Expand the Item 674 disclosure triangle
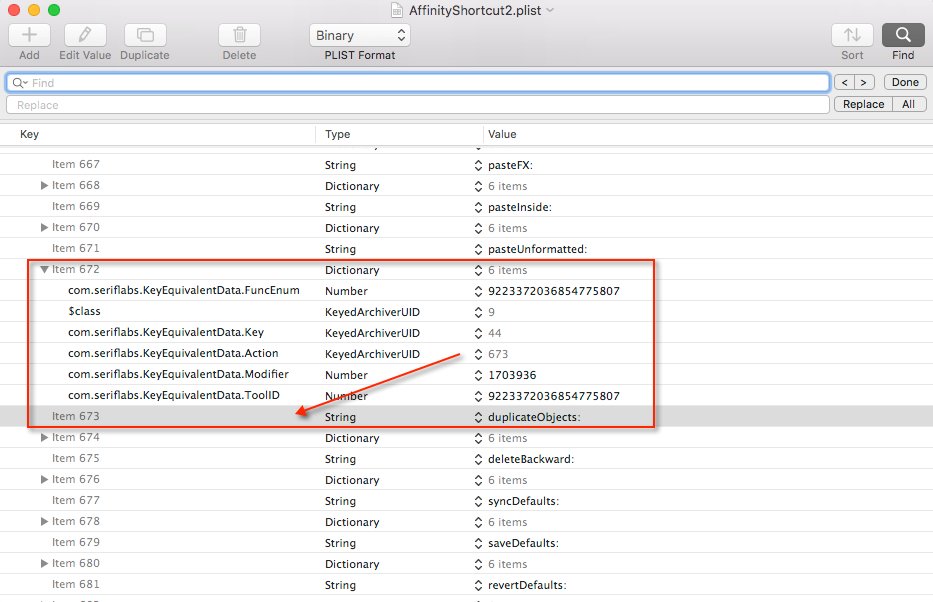Image resolution: width=933 pixels, height=602 pixels. coord(44,437)
